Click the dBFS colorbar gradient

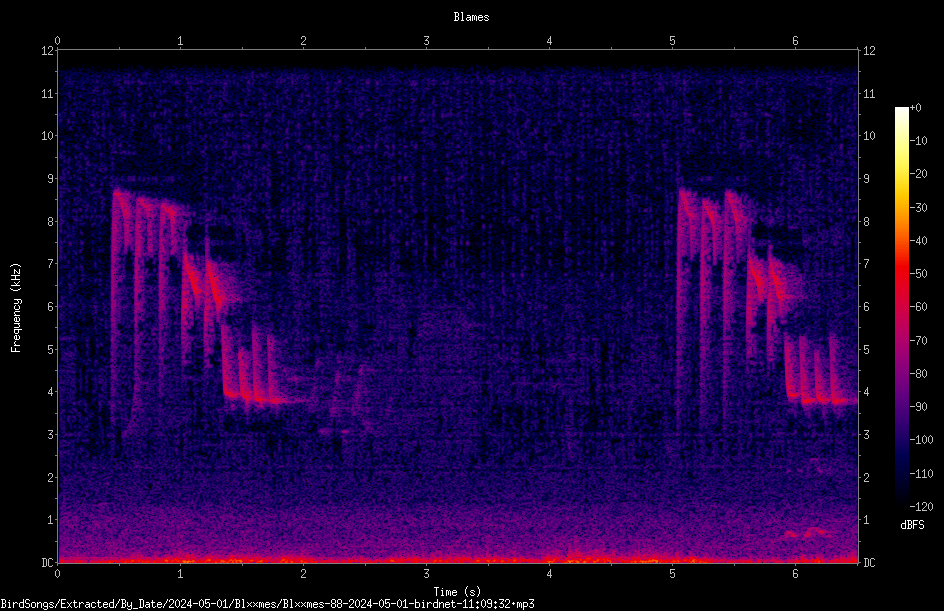tap(901, 306)
